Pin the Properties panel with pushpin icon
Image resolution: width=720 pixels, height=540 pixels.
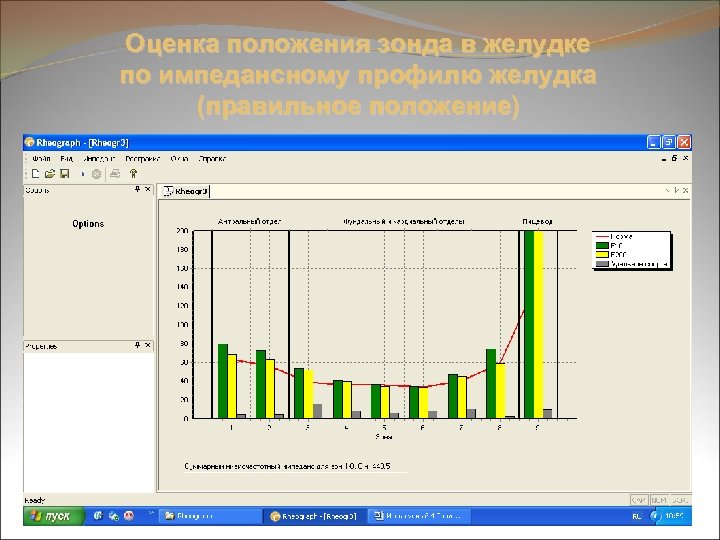[x=137, y=345]
